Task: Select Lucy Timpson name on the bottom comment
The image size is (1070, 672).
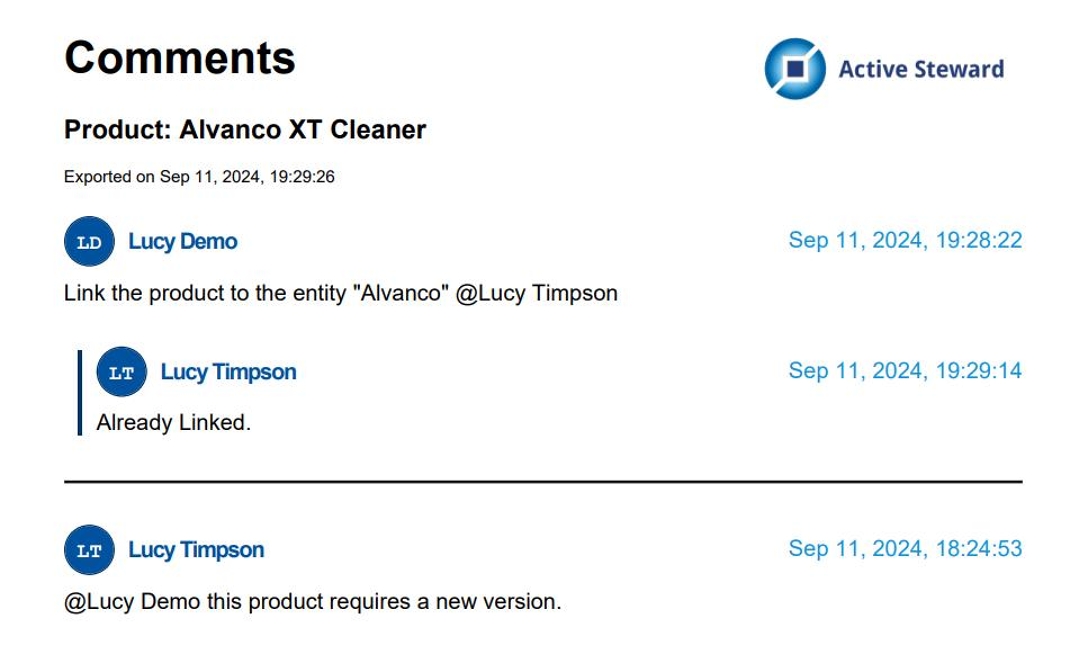Action: [196, 550]
